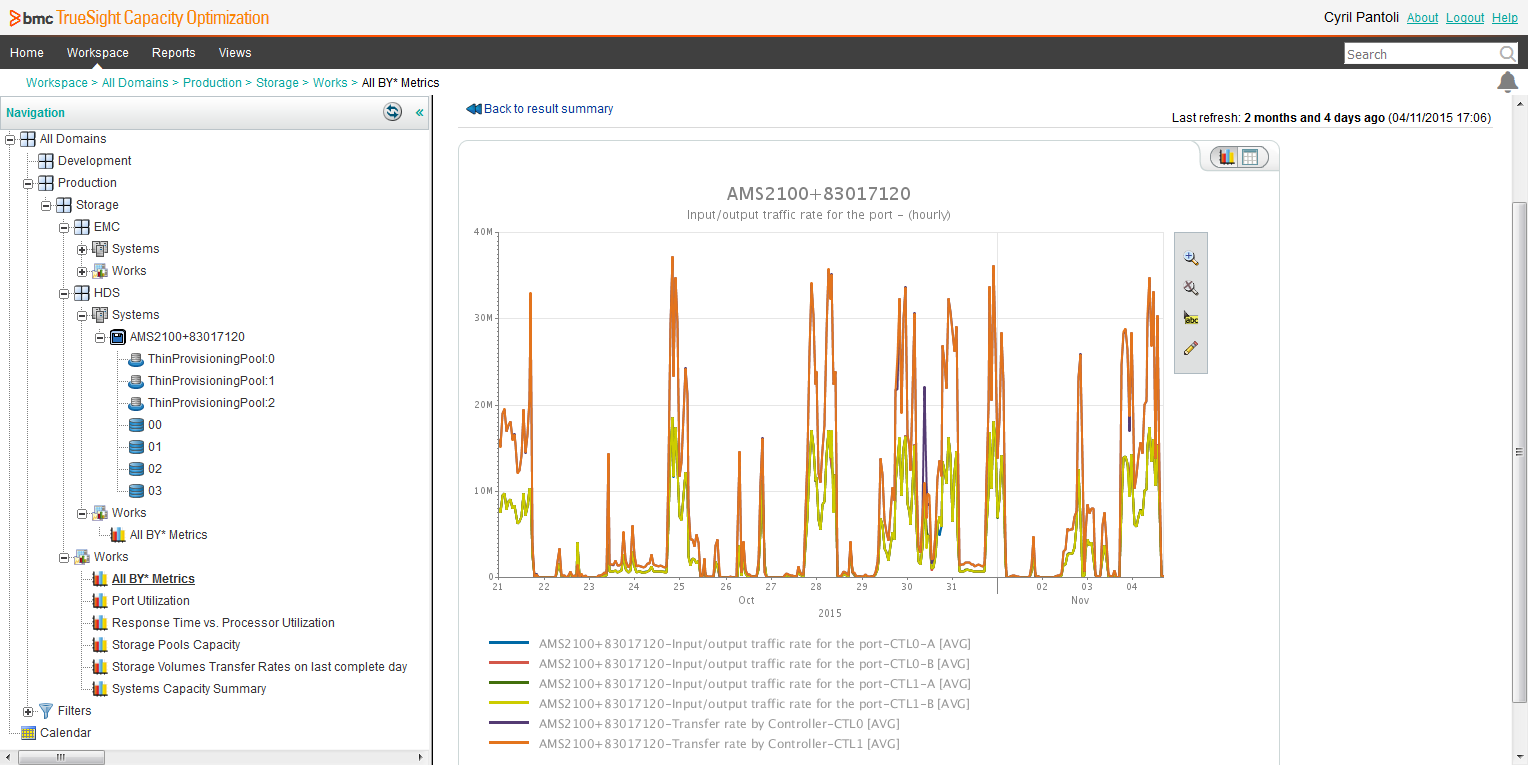1528x765 pixels.
Task: Select ThinProvisioningPool:1 in the tree
Action: pyautogui.click(x=211, y=381)
